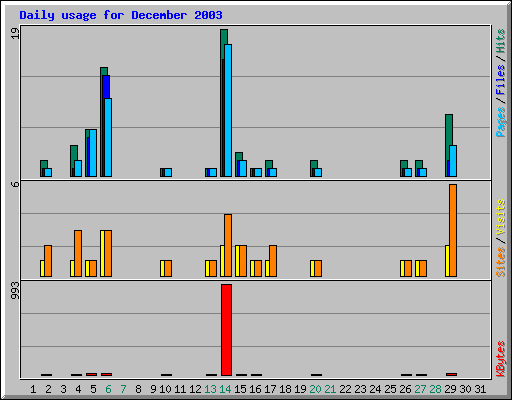Screen dimensions: 512x400
Task: Select the orange Sites bar for day 17
Action: coord(273,261)
